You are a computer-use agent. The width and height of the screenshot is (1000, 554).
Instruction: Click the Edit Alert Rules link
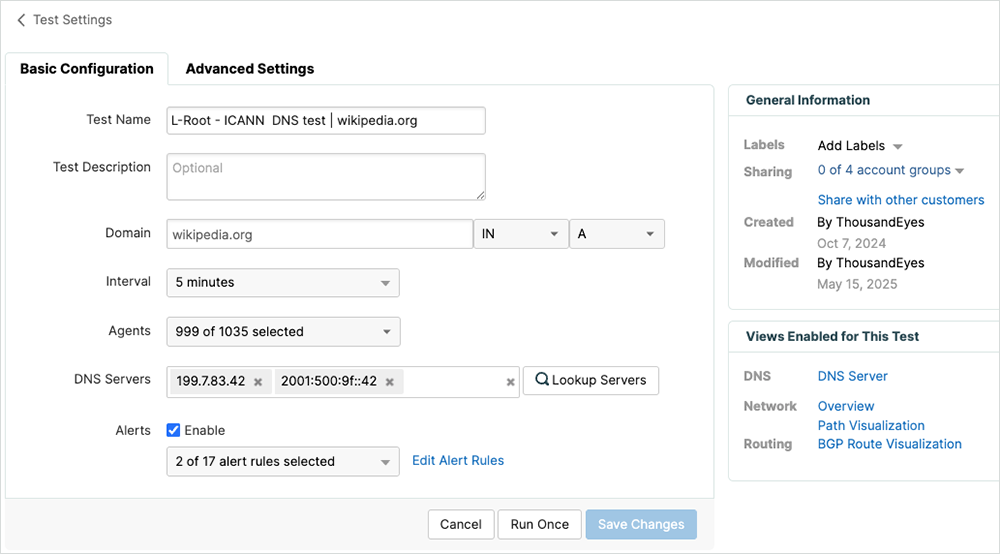458,461
